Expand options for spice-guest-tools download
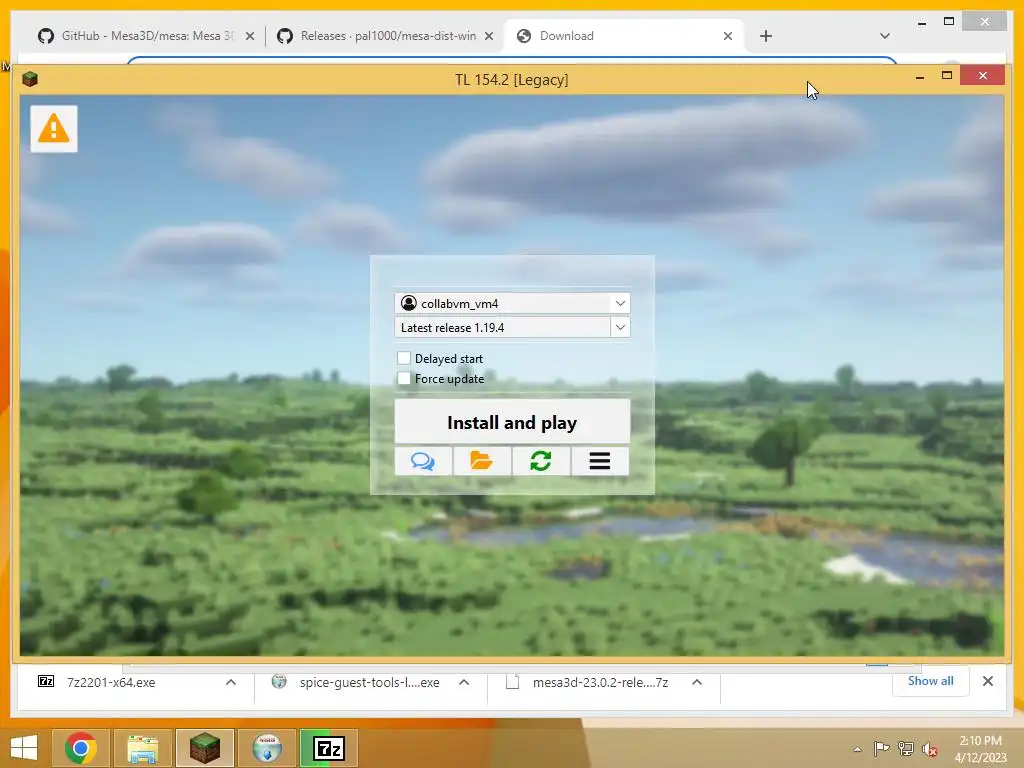The height and width of the screenshot is (768, 1024). point(464,682)
